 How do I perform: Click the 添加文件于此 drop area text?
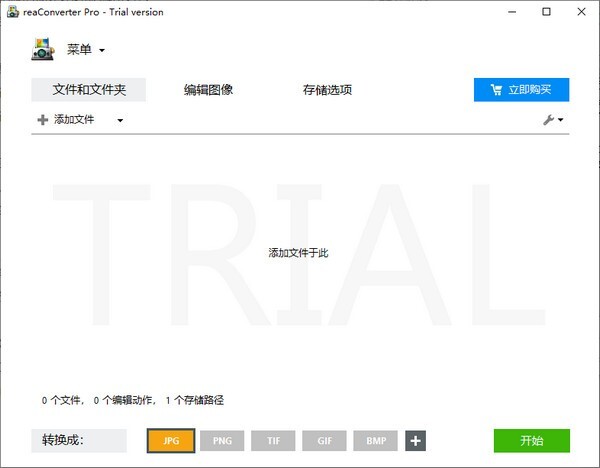click(x=298, y=253)
